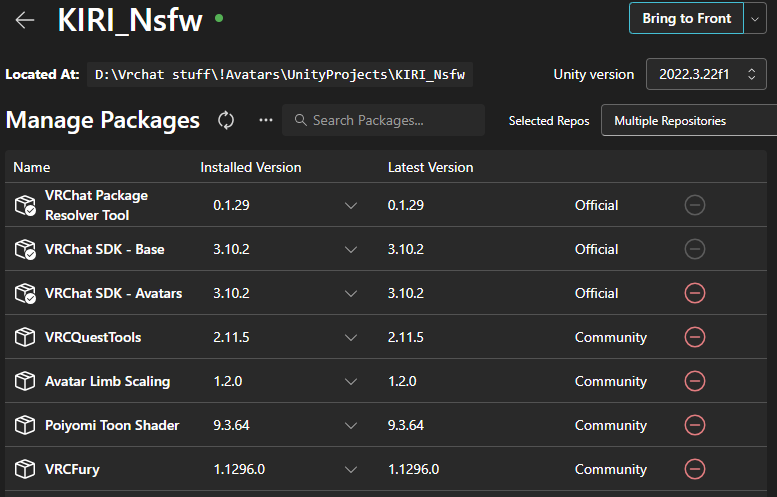Open version dropdown for VRCFury
Viewport: 777px width, 497px height.
pos(350,469)
